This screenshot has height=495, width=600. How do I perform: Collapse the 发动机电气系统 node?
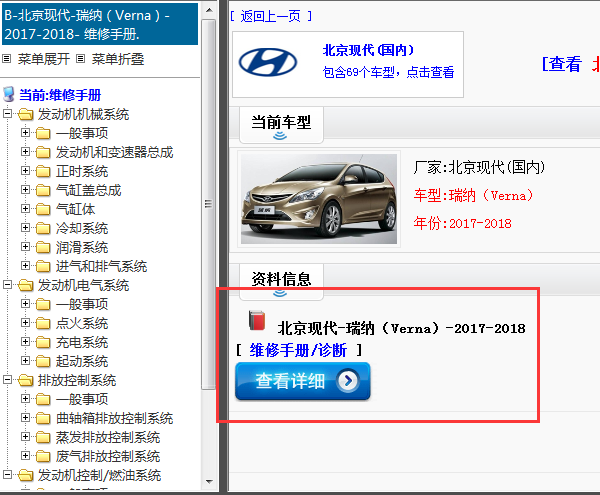[x=7, y=285]
